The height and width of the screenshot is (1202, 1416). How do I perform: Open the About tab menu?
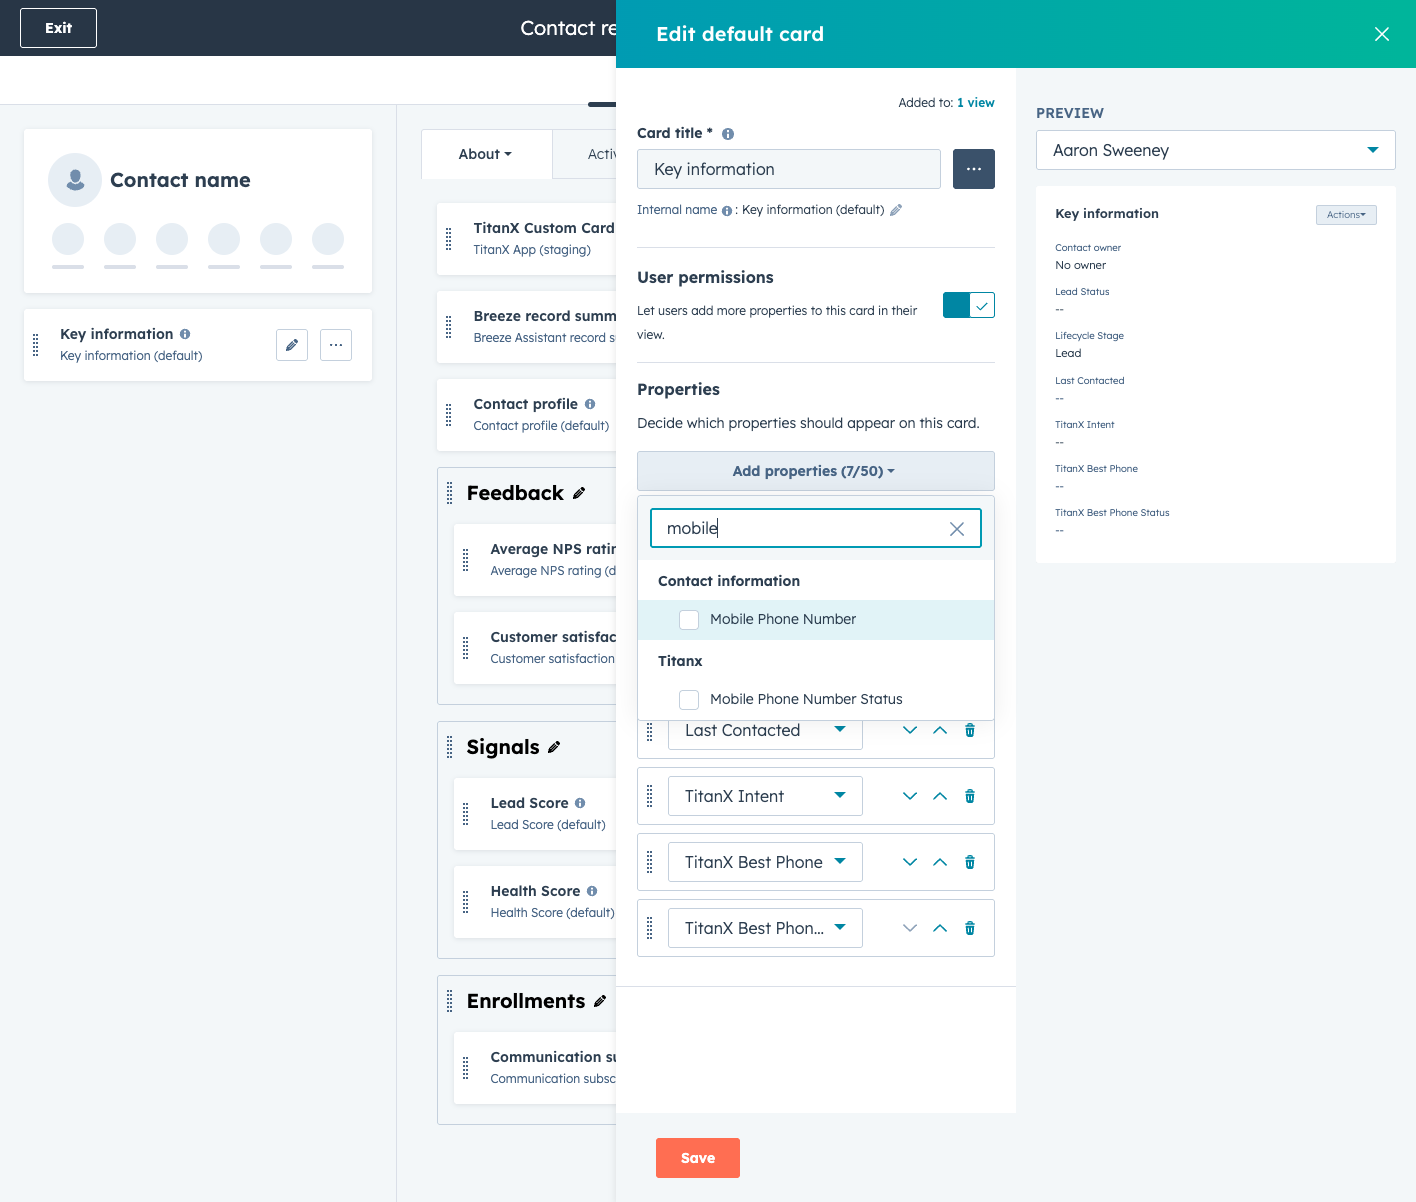click(486, 154)
